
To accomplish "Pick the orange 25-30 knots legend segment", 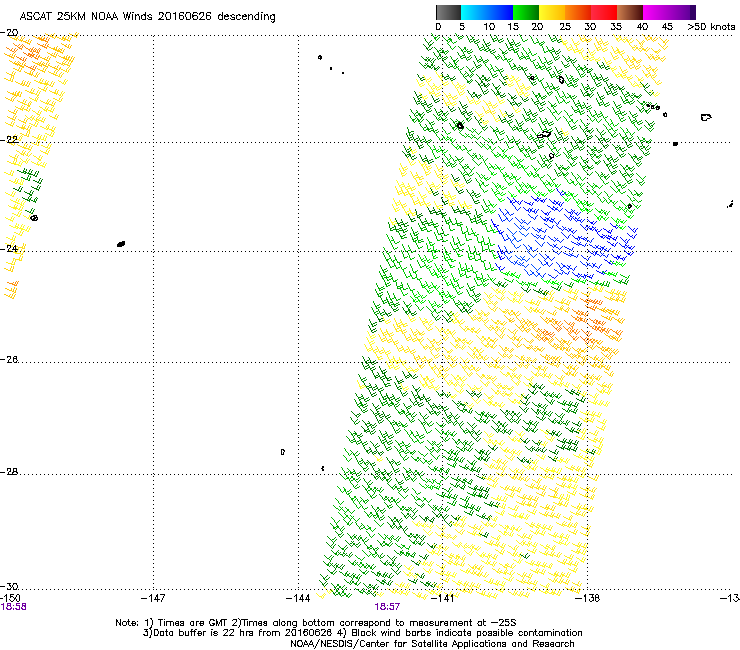I will 578,12.
